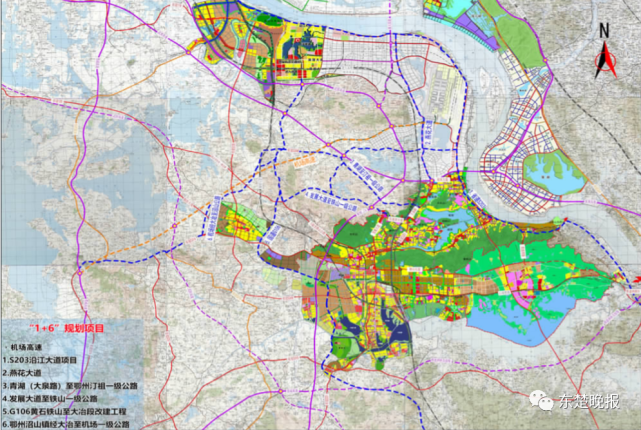The image size is (641, 430).
Task: Click the orange '机场高速' label on the map
Action: [305, 161]
